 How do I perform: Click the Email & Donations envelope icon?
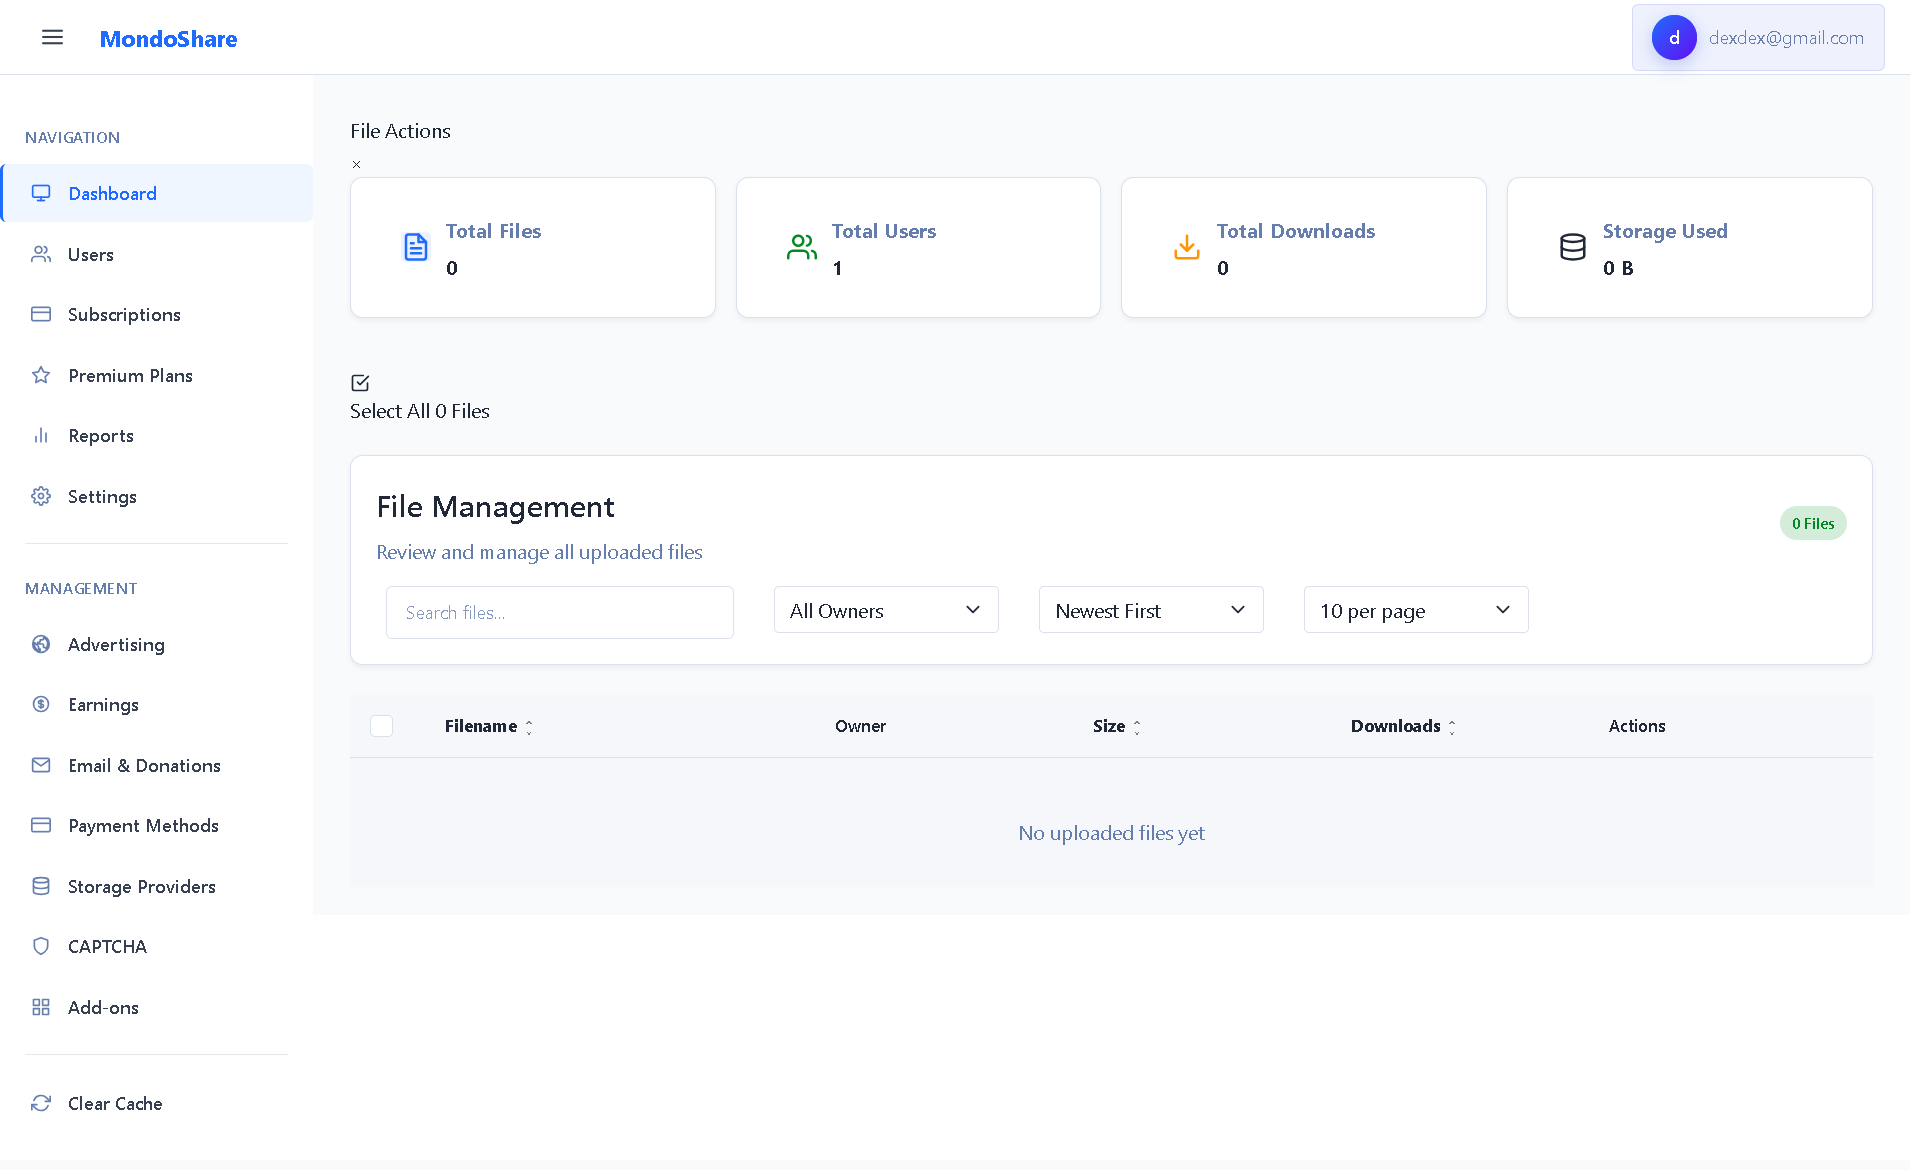(x=41, y=765)
